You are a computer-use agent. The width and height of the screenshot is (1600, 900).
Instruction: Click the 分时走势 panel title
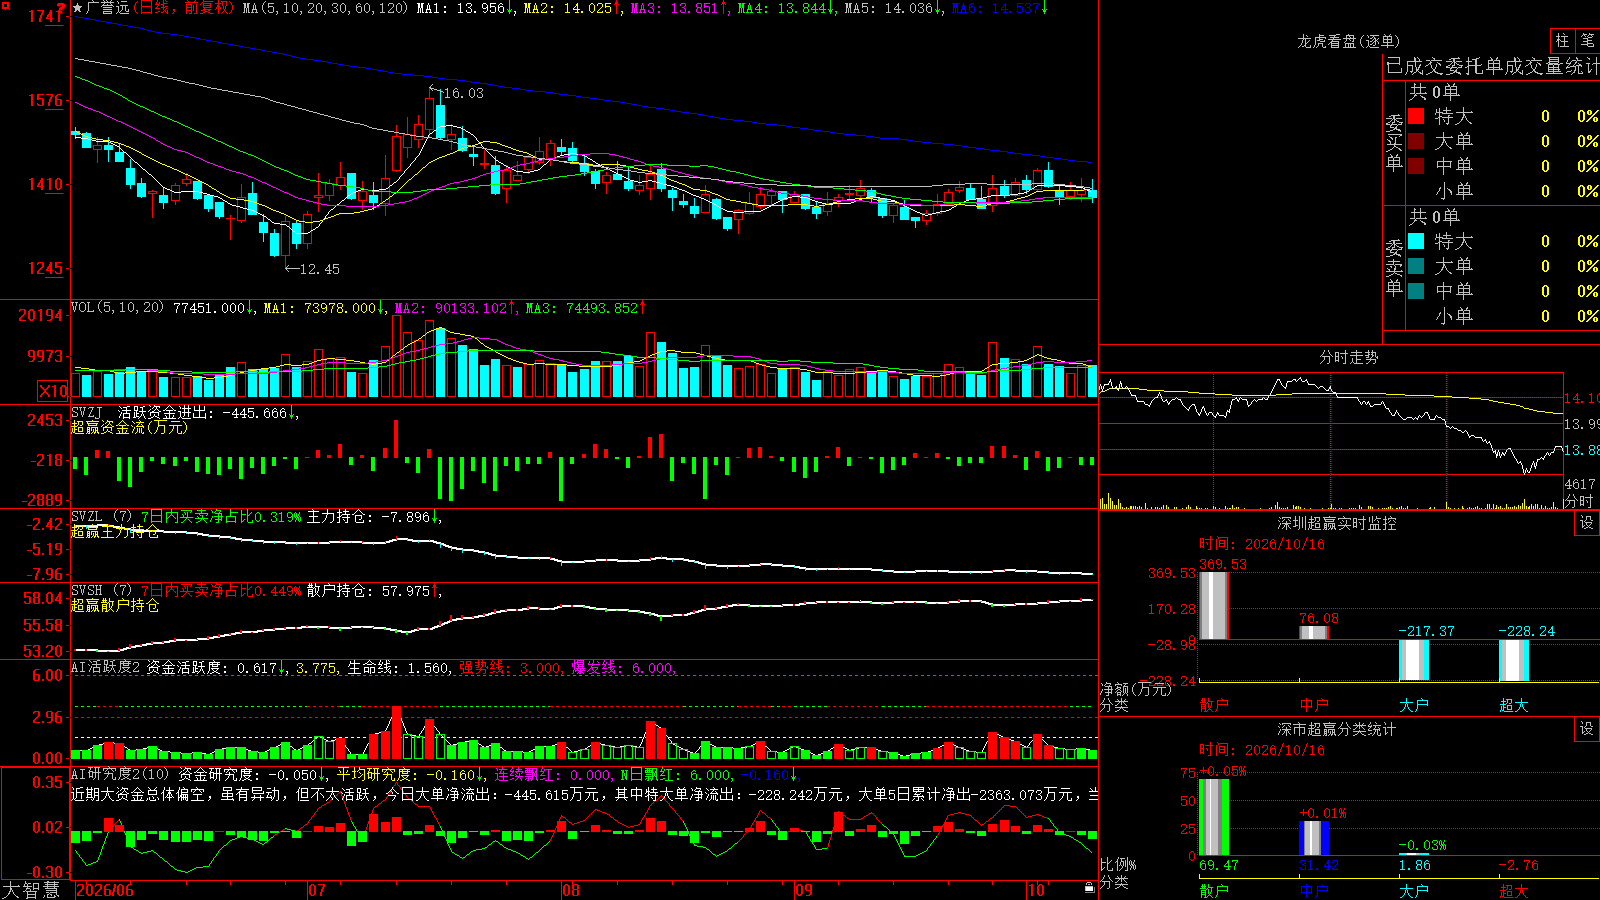(1348, 357)
